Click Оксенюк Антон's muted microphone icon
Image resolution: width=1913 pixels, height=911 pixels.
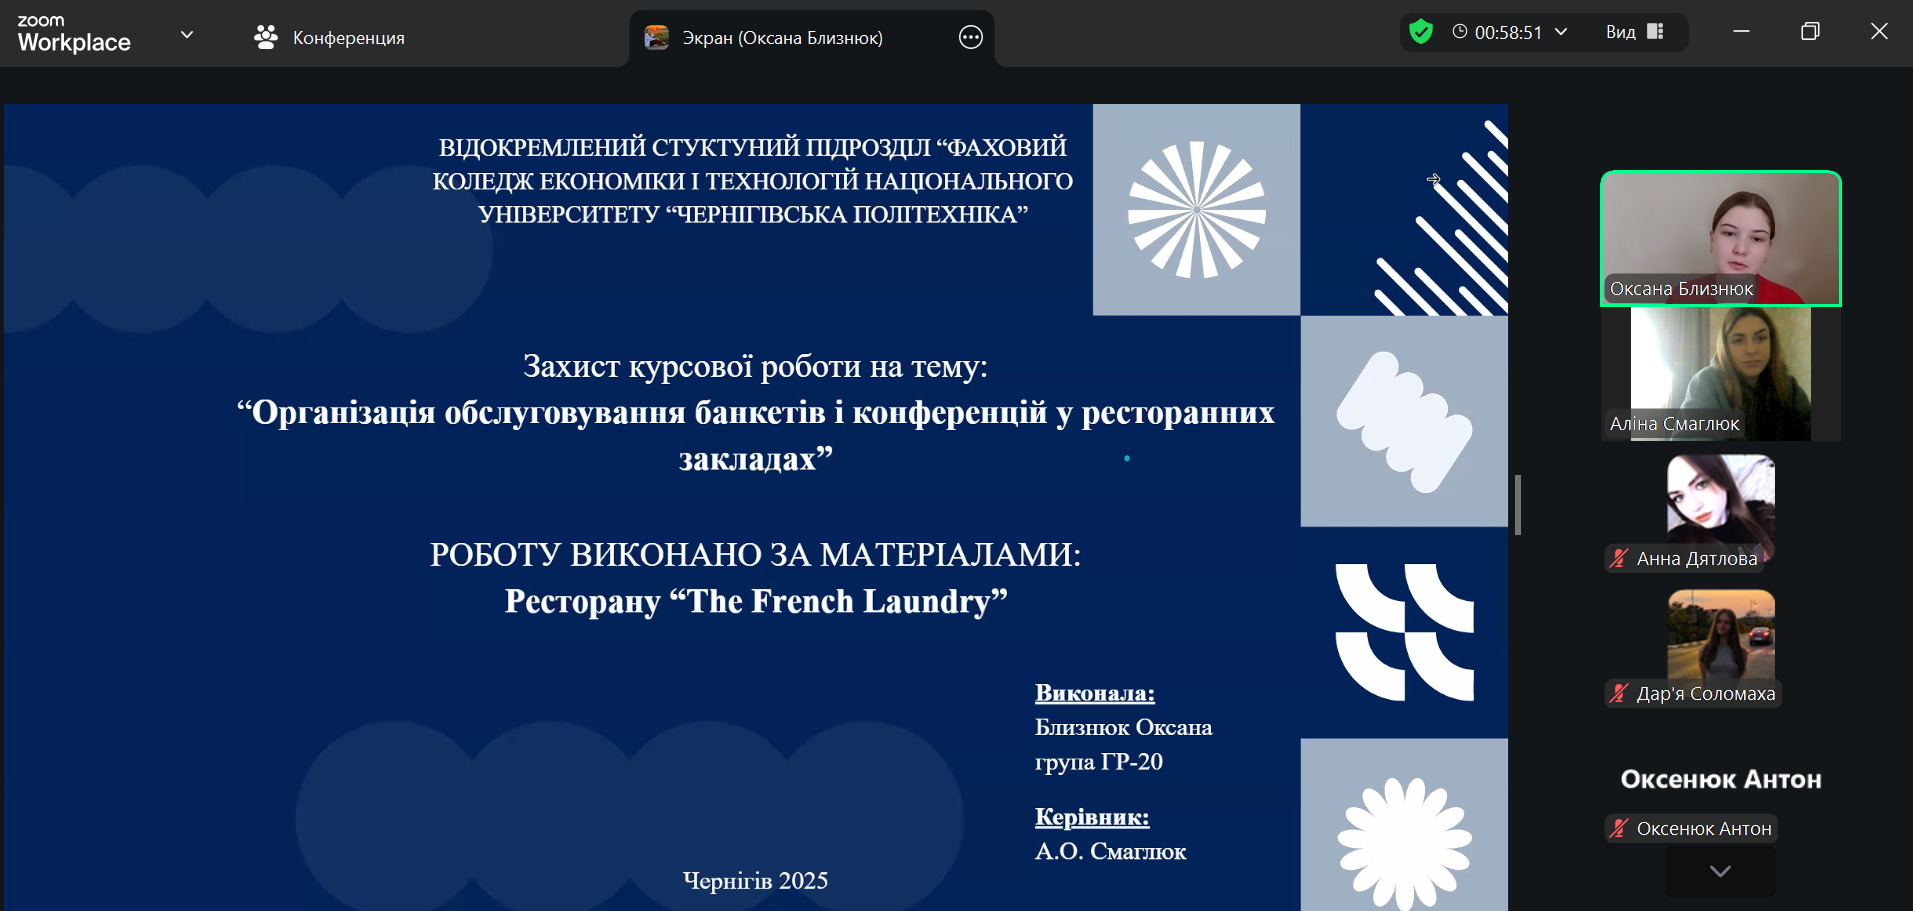coord(1619,828)
